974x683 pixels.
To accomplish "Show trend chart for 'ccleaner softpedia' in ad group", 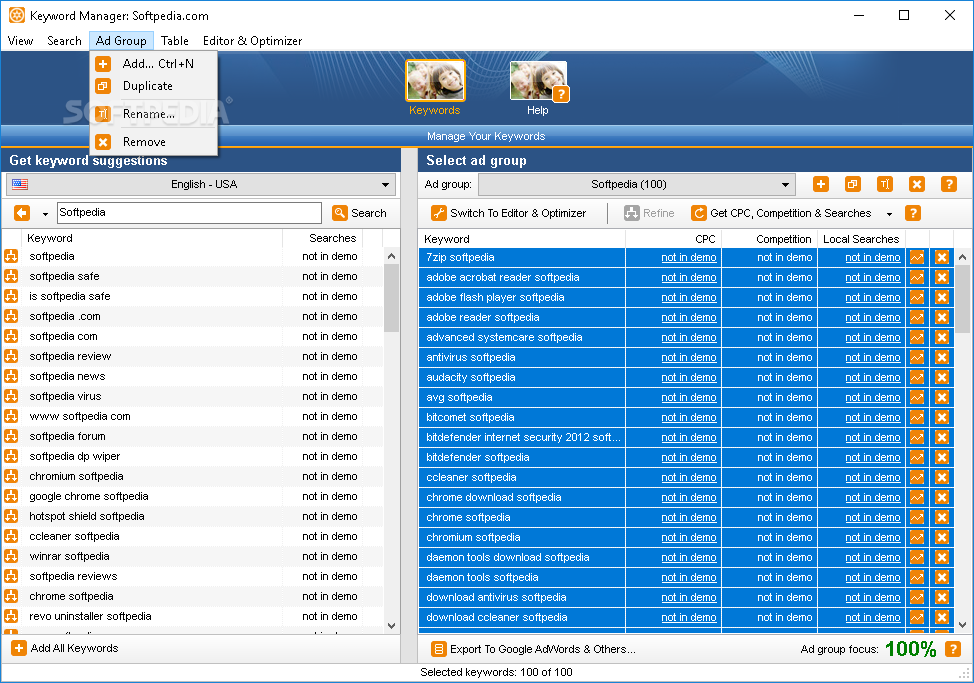I will [x=917, y=477].
